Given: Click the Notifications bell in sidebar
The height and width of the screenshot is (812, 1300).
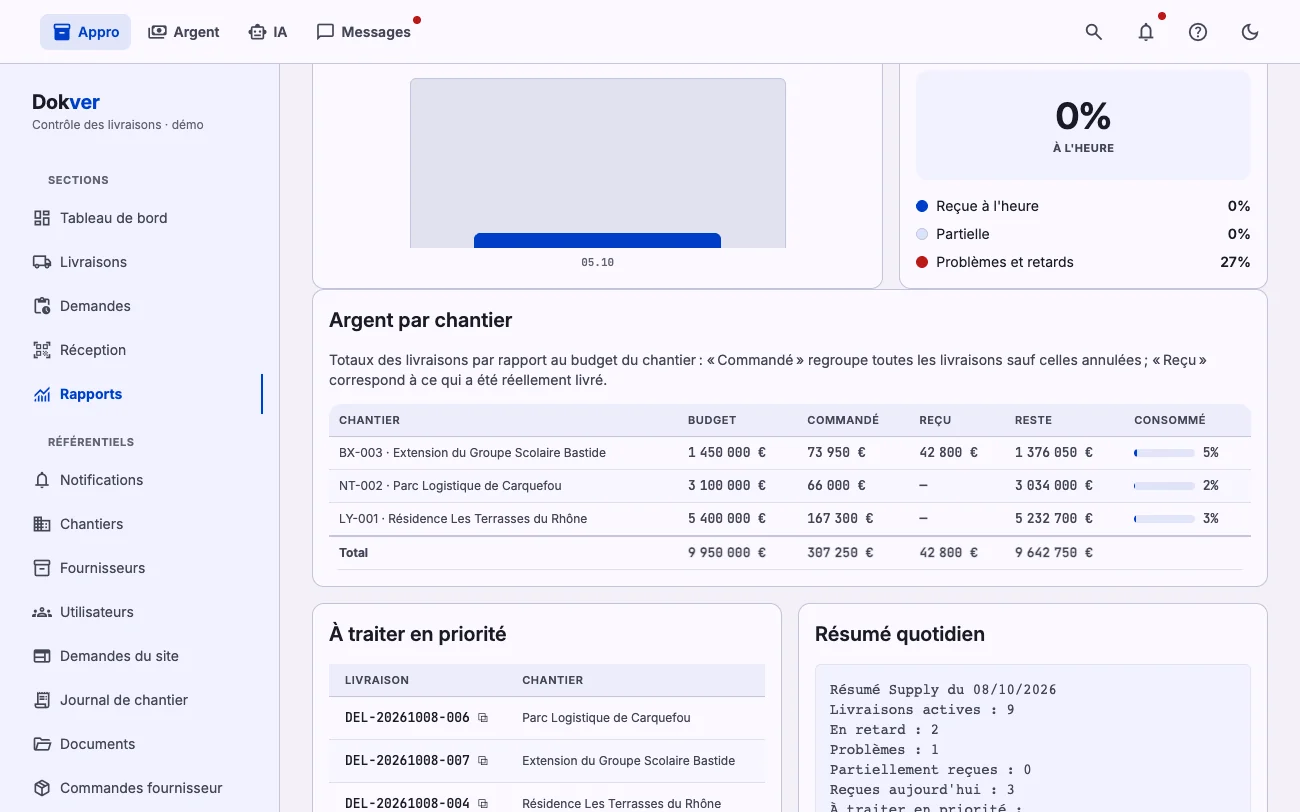Looking at the screenshot, I should click(x=42, y=480).
